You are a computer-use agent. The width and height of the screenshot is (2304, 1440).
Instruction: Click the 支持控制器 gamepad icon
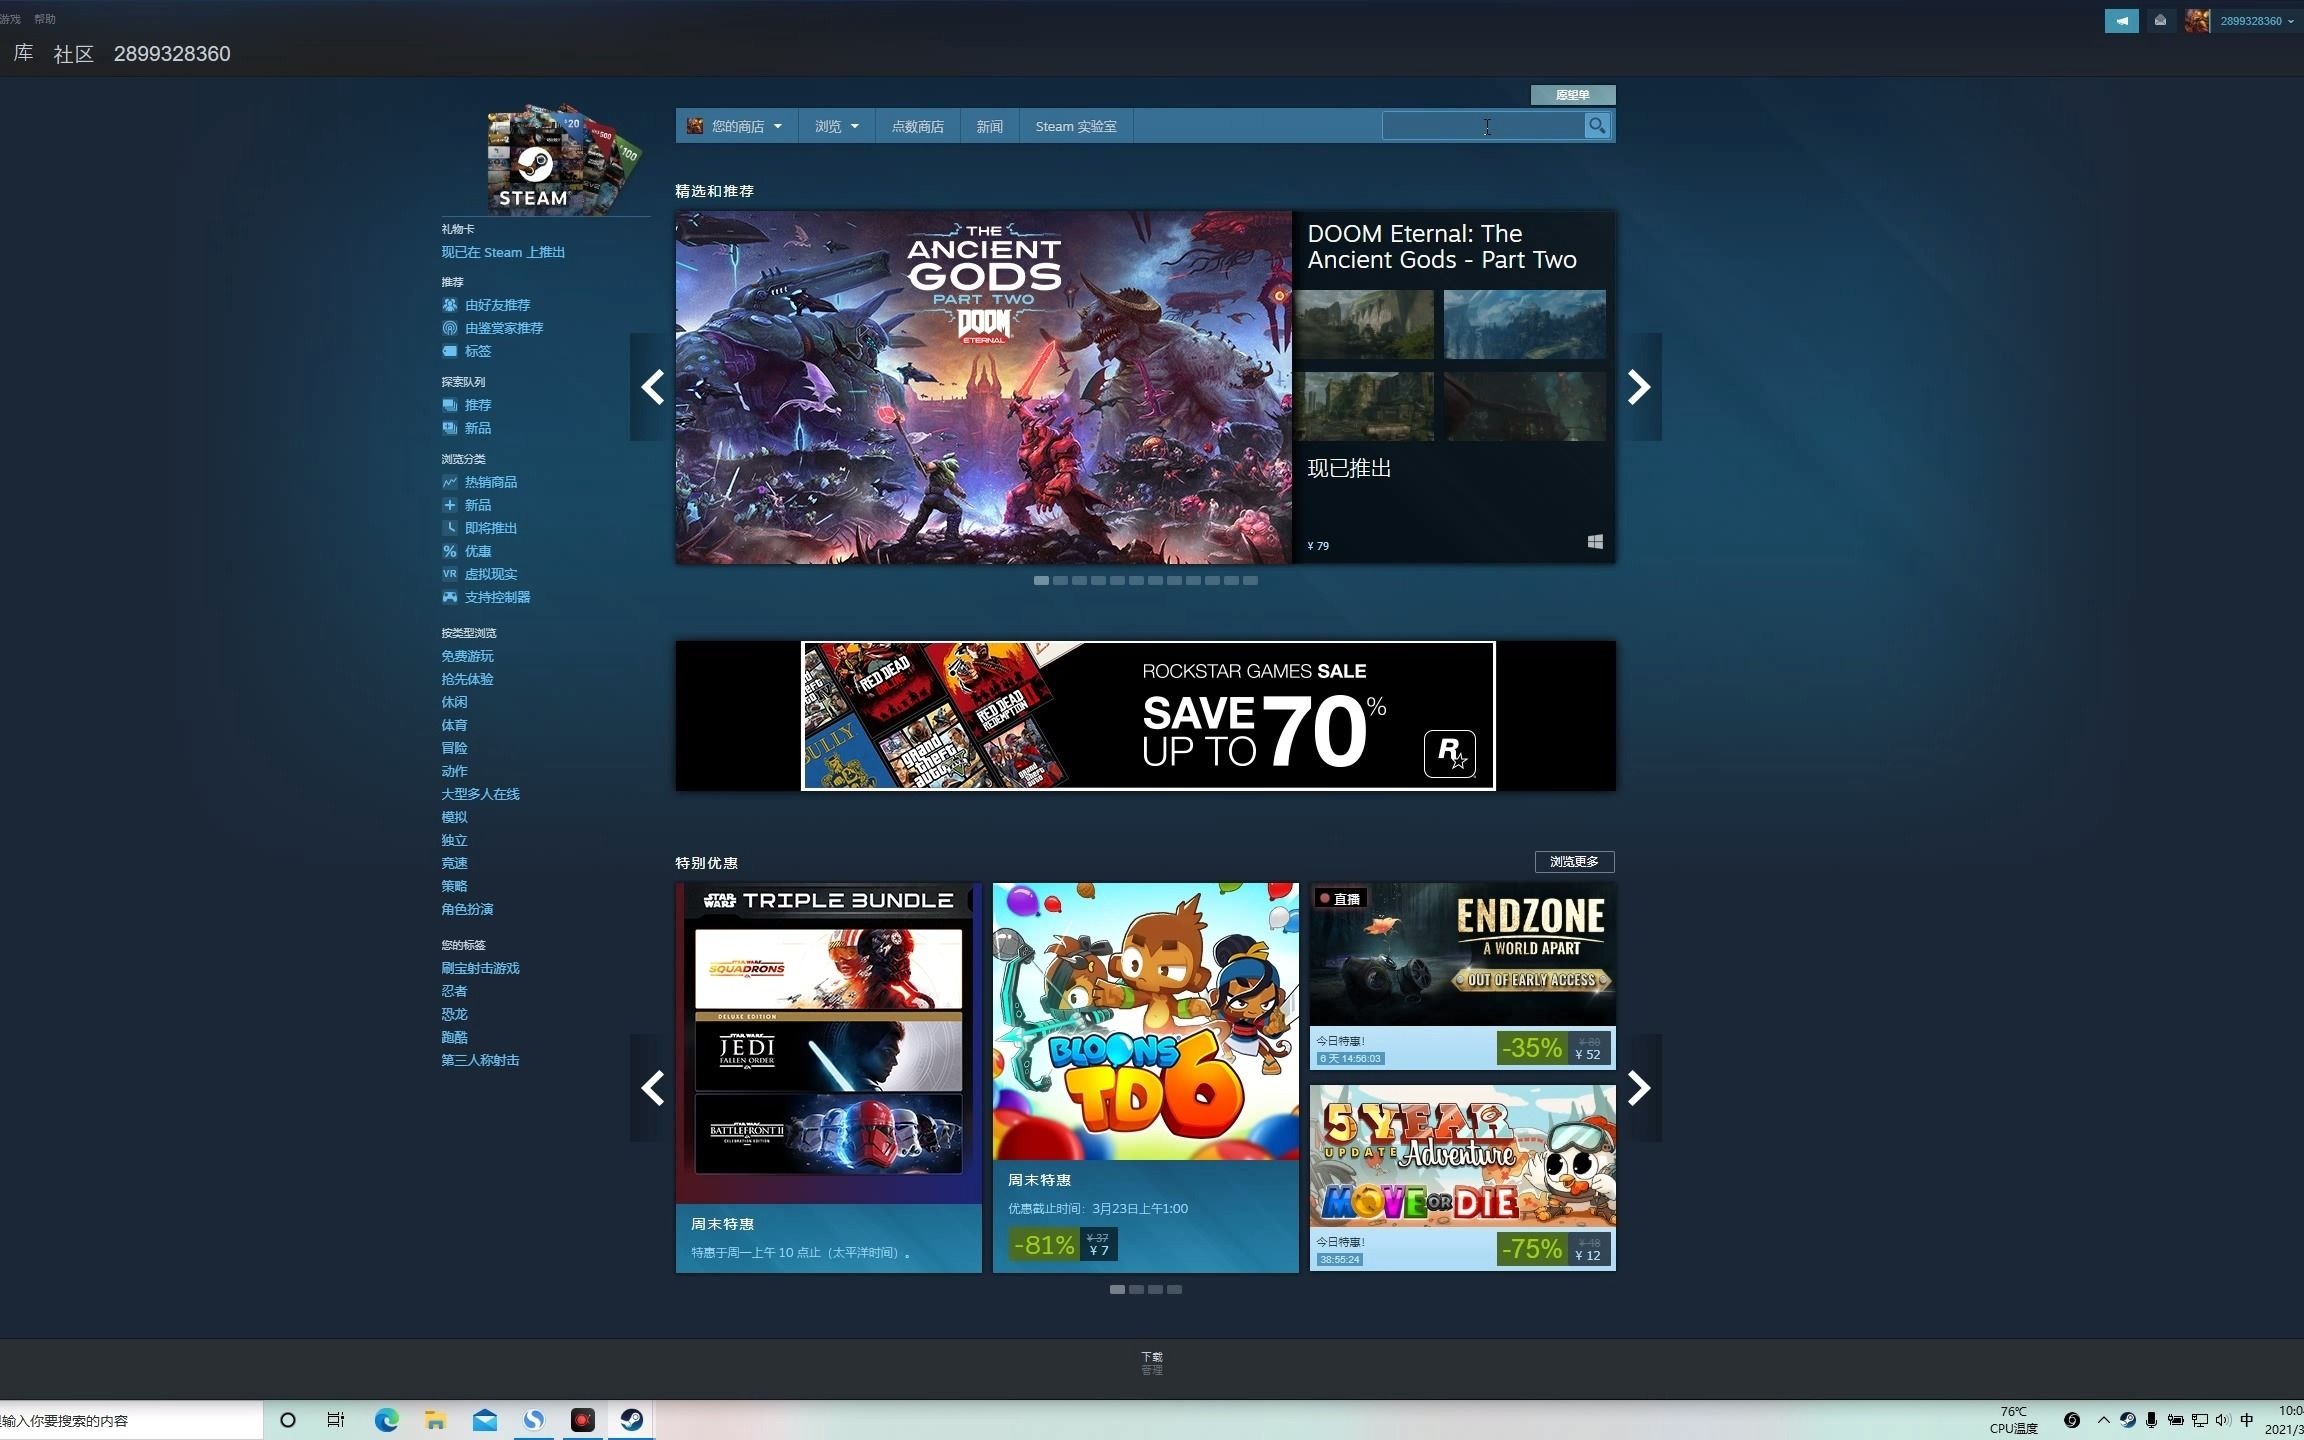click(x=450, y=597)
